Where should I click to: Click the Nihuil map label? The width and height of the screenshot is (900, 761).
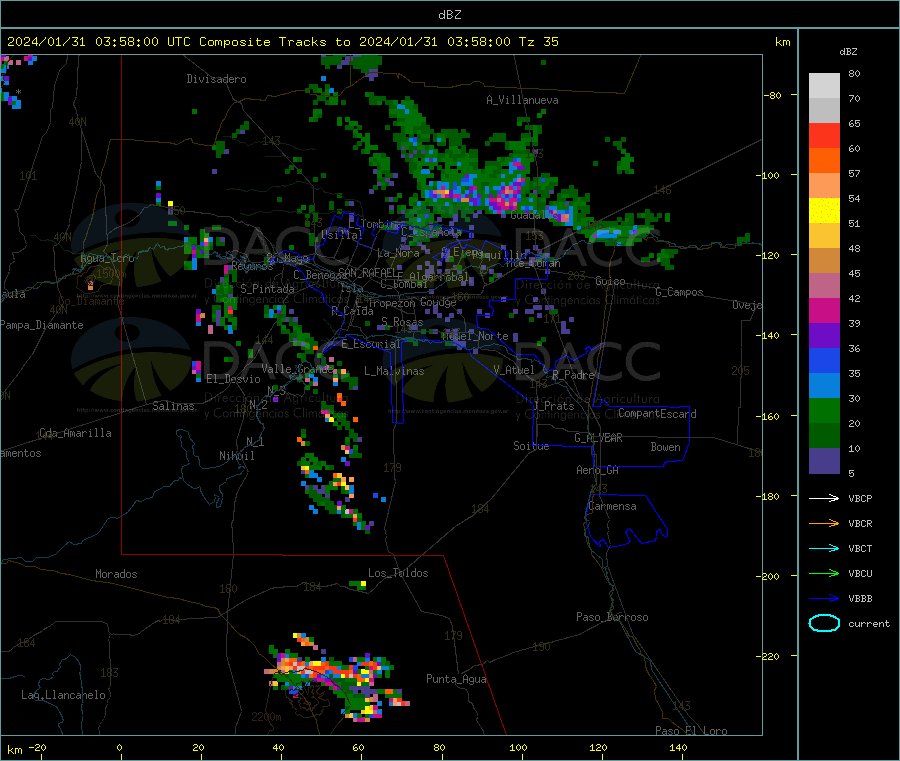[236, 456]
